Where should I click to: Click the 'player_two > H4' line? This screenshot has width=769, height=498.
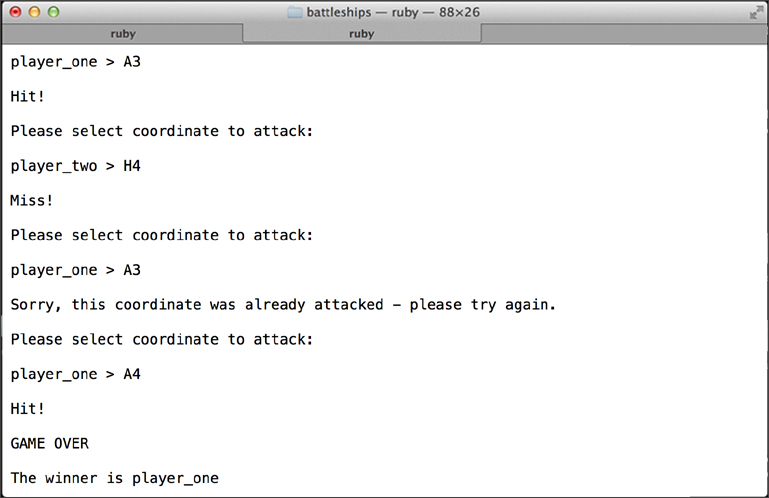coord(76,166)
